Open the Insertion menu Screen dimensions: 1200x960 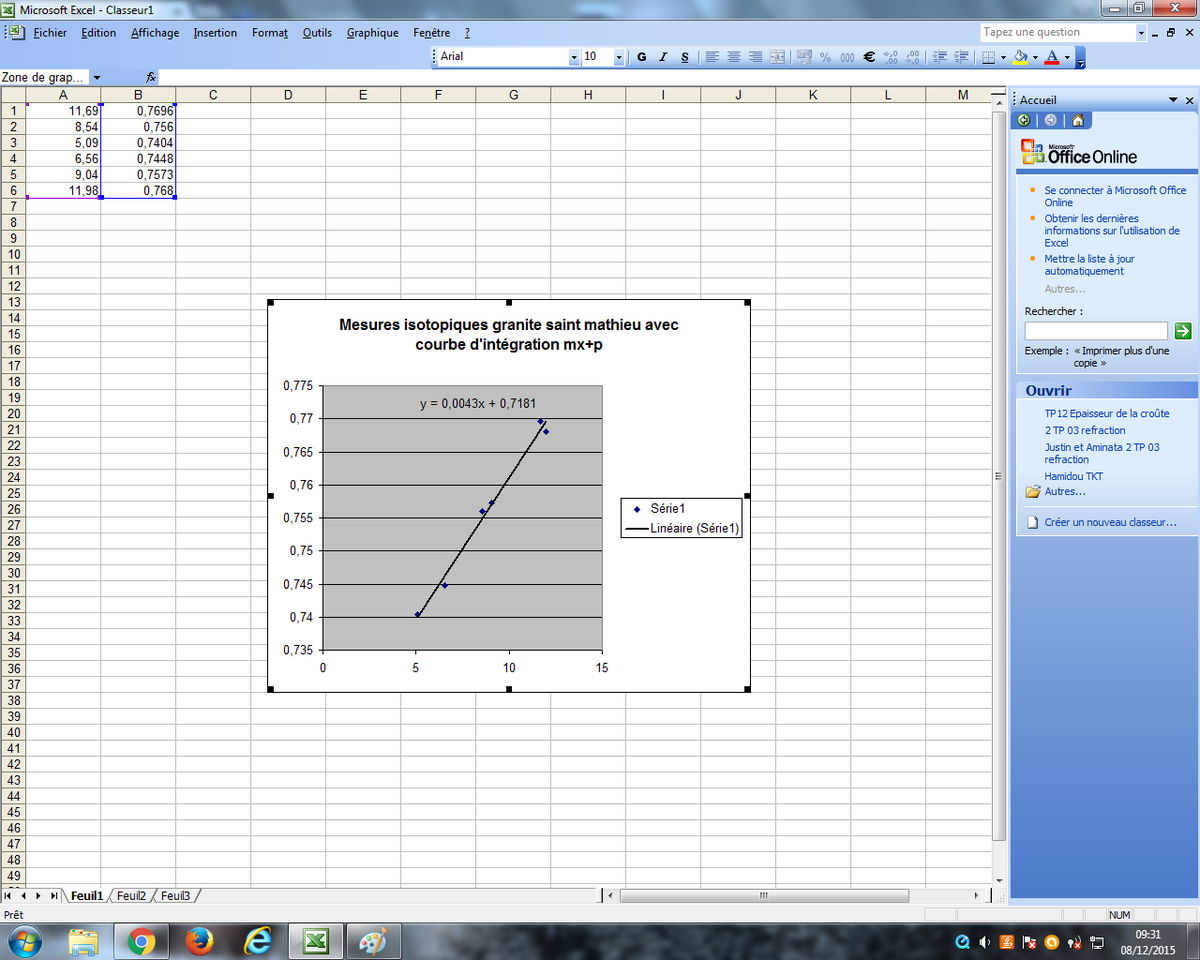pyautogui.click(x=215, y=33)
